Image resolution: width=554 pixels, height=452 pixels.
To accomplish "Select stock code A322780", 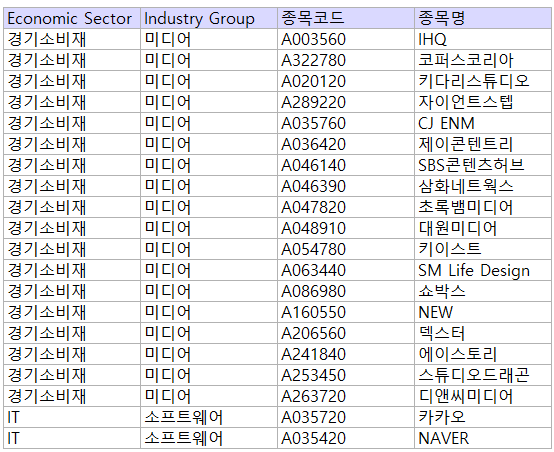I will click(346, 60).
